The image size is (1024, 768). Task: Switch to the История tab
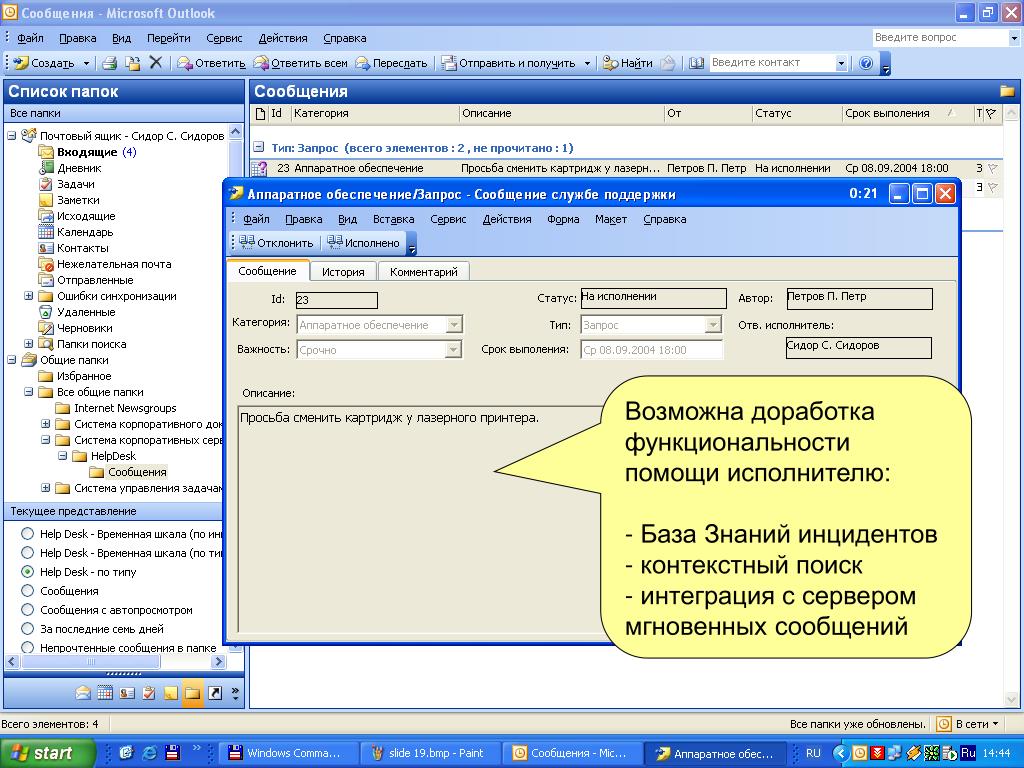point(343,272)
